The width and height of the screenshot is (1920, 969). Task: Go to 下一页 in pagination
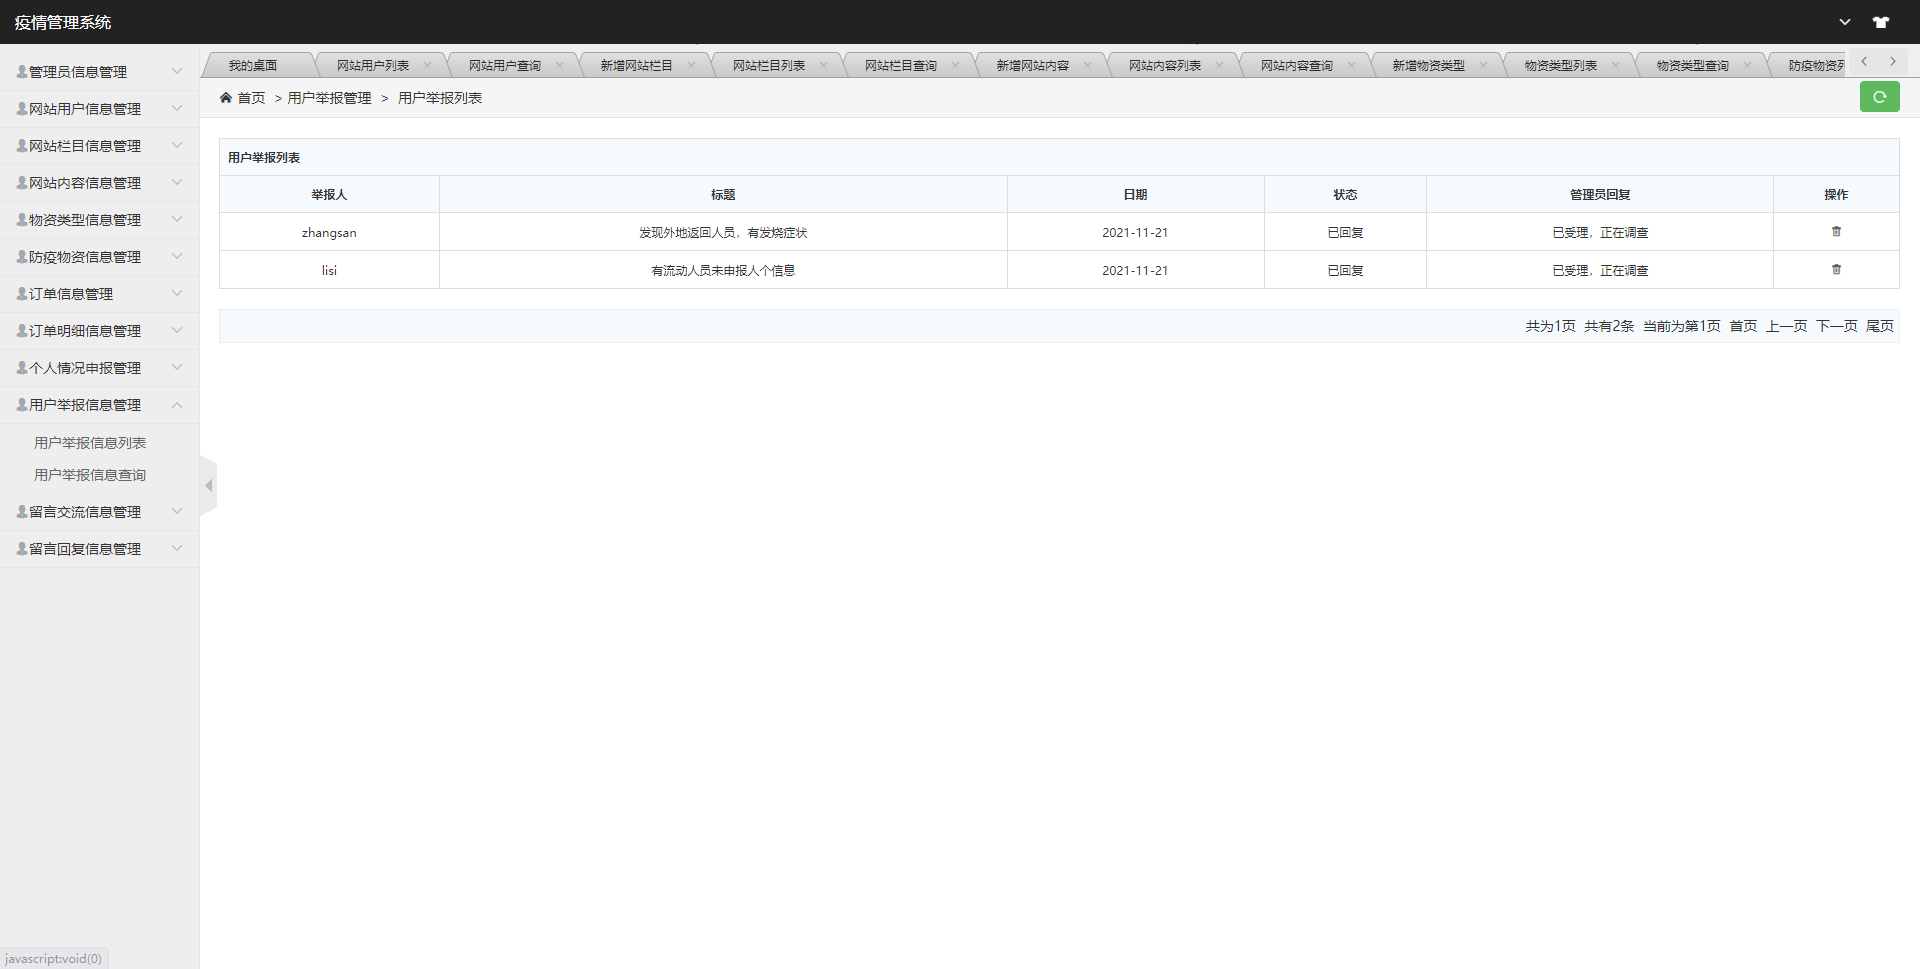pyautogui.click(x=1836, y=326)
